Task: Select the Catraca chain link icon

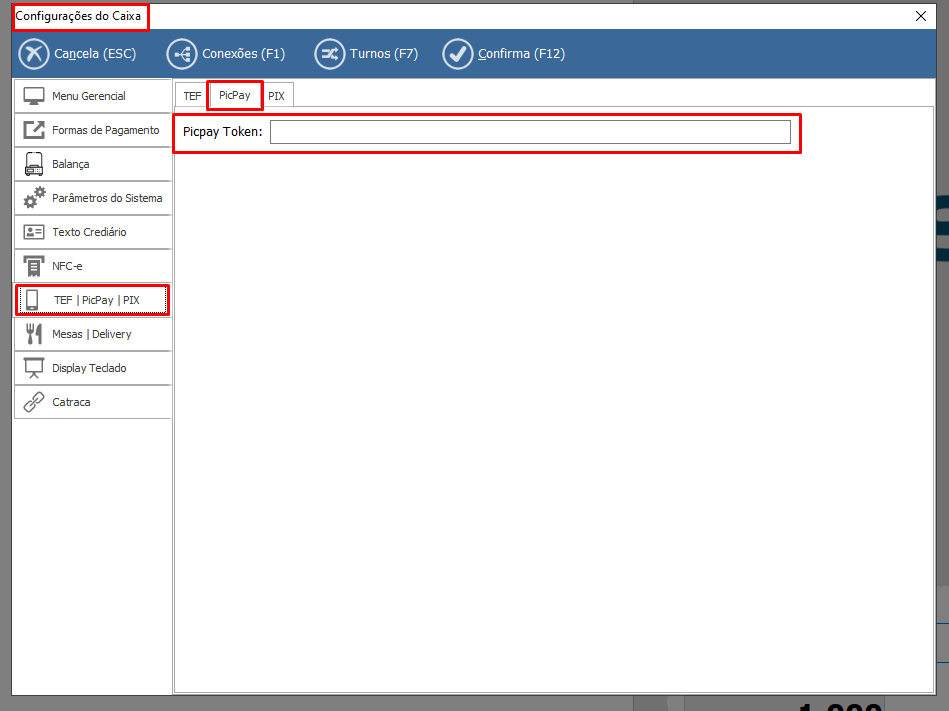Action: pos(35,402)
